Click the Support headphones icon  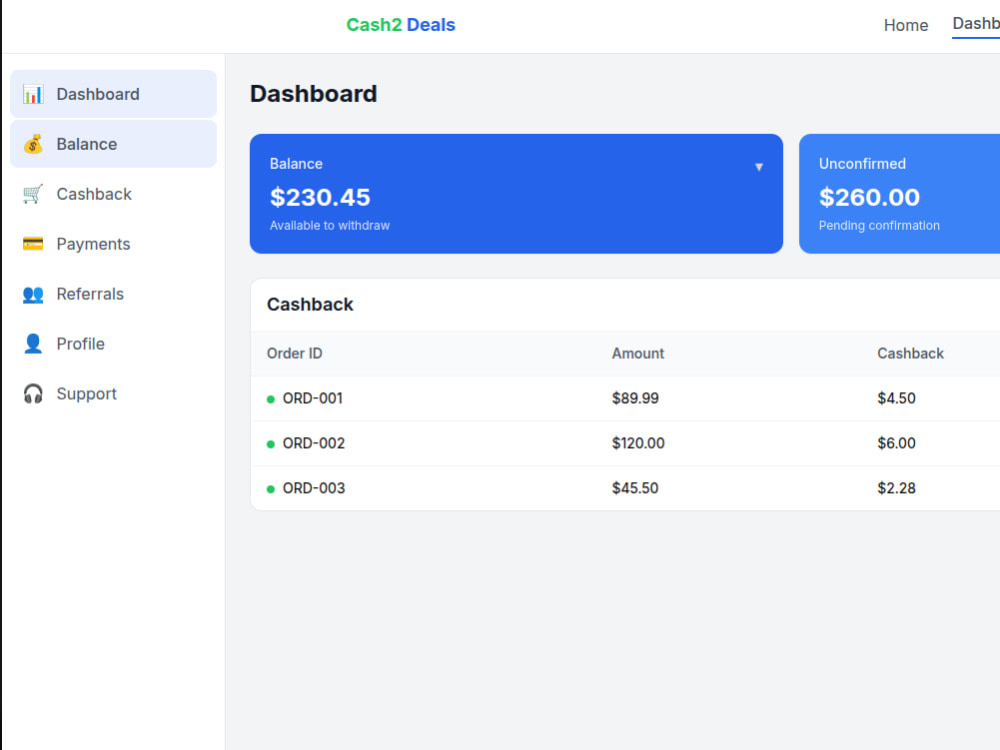click(x=33, y=393)
